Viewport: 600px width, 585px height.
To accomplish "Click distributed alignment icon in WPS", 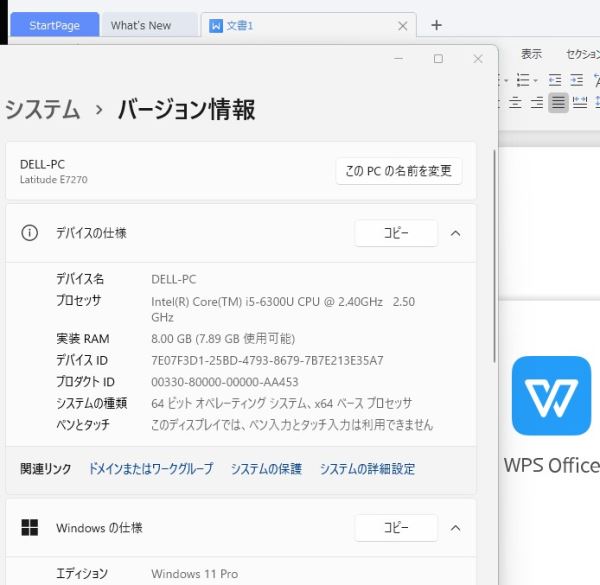I will pos(580,103).
